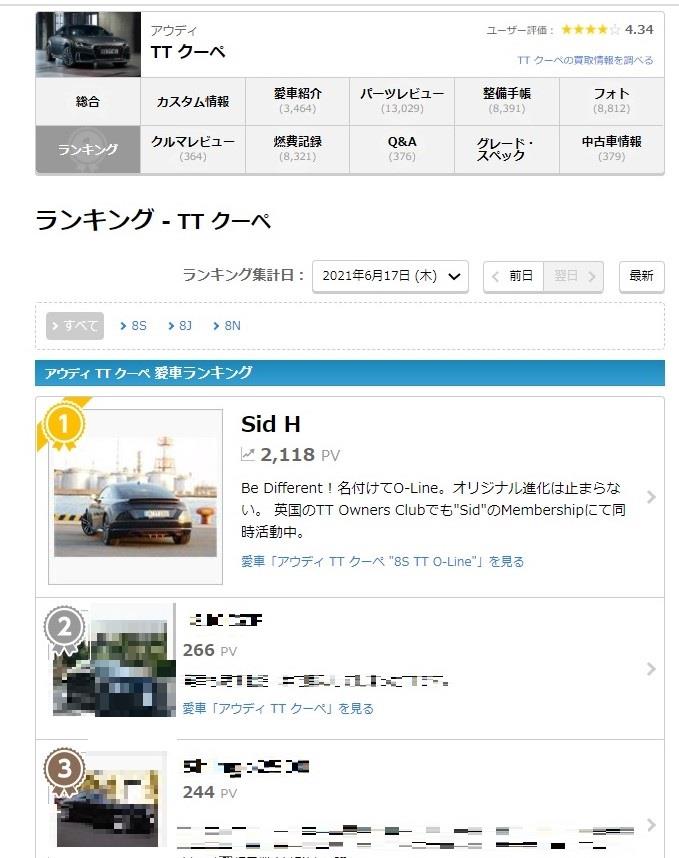Click the 244 PV count text

(x=210, y=793)
